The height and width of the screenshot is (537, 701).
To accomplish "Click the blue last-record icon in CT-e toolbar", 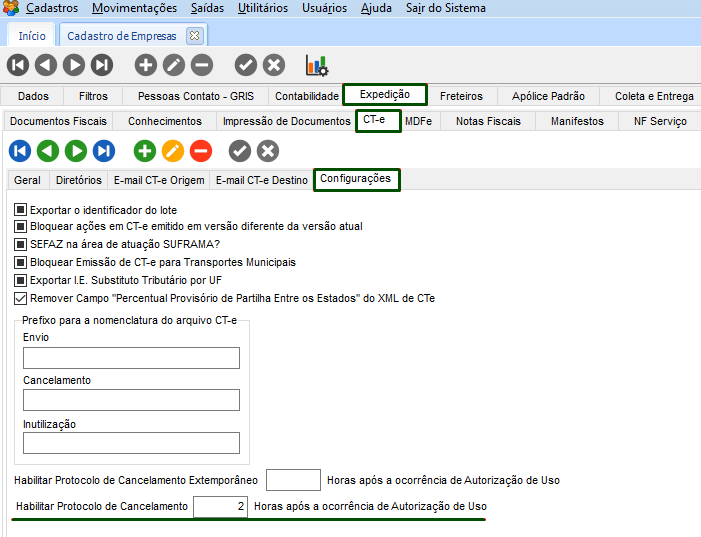I will point(104,151).
